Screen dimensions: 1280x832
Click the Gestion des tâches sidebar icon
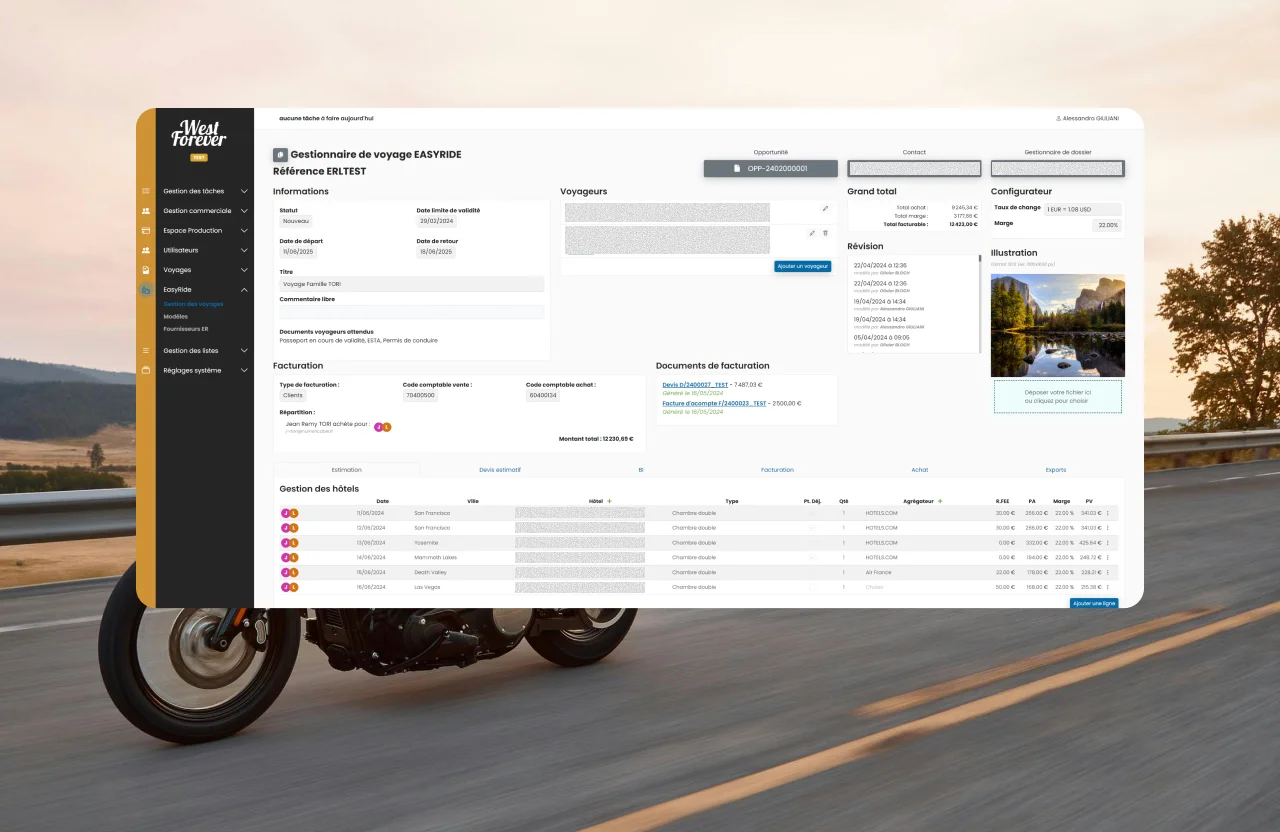point(146,191)
